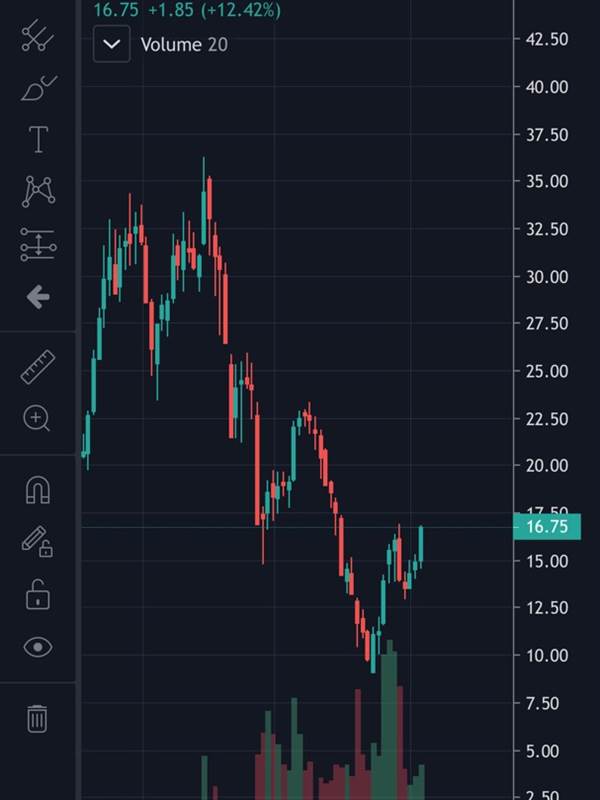The width and height of the screenshot is (600, 800).
Task: Click the 20.00 price scale label
Action: tap(547, 465)
